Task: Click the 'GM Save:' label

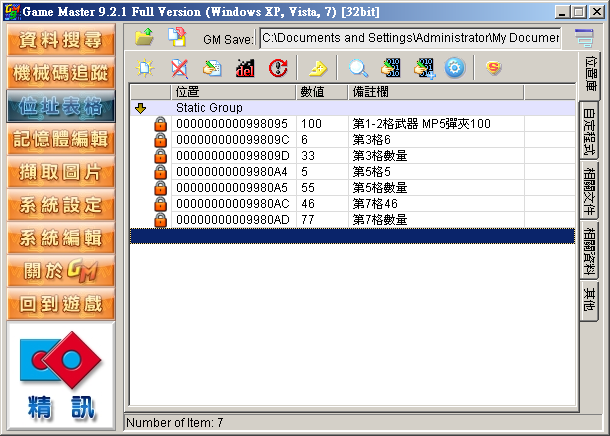Action: click(x=228, y=39)
